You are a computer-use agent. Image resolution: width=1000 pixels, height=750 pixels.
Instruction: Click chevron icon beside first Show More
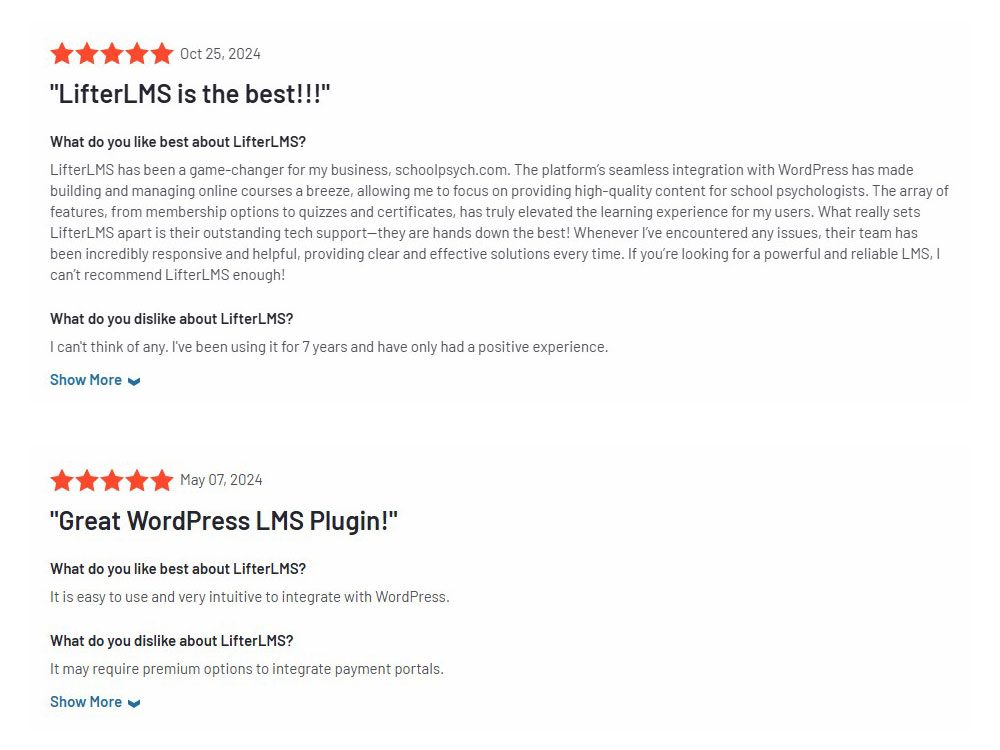134,381
